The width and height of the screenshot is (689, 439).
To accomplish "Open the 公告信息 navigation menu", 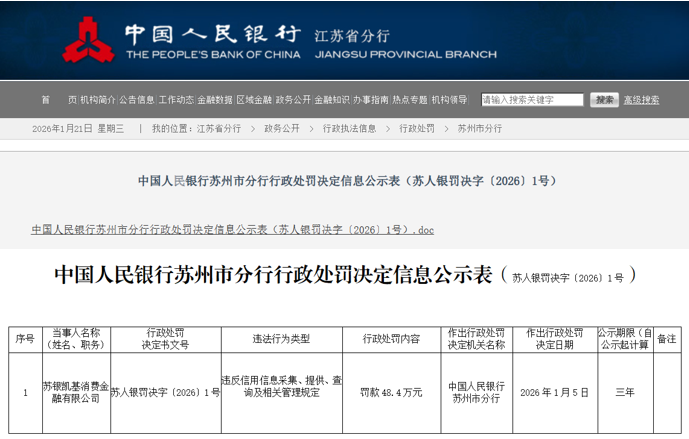I will pyautogui.click(x=137, y=100).
